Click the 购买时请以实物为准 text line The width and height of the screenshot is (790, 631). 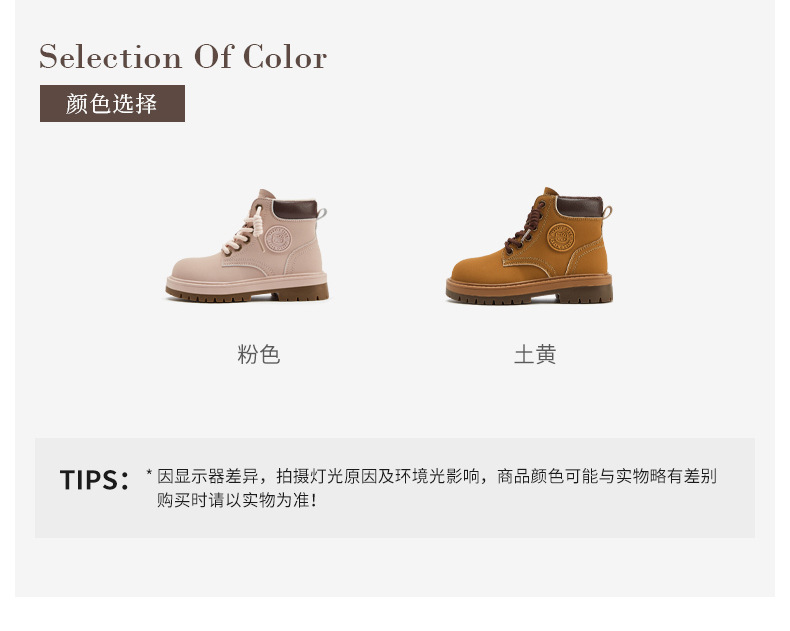pyautogui.click(x=237, y=499)
